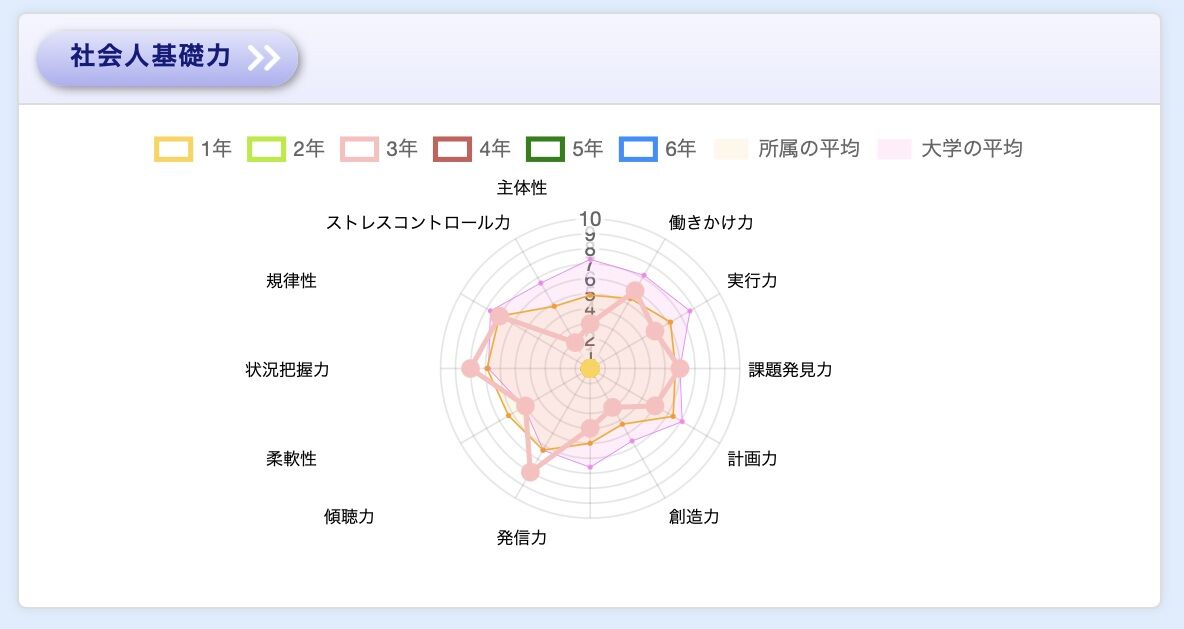Toggle the 4年 dataset legend box
Image resolution: width=1184 pixels, height=629 pixels.
tap(452, 149)
